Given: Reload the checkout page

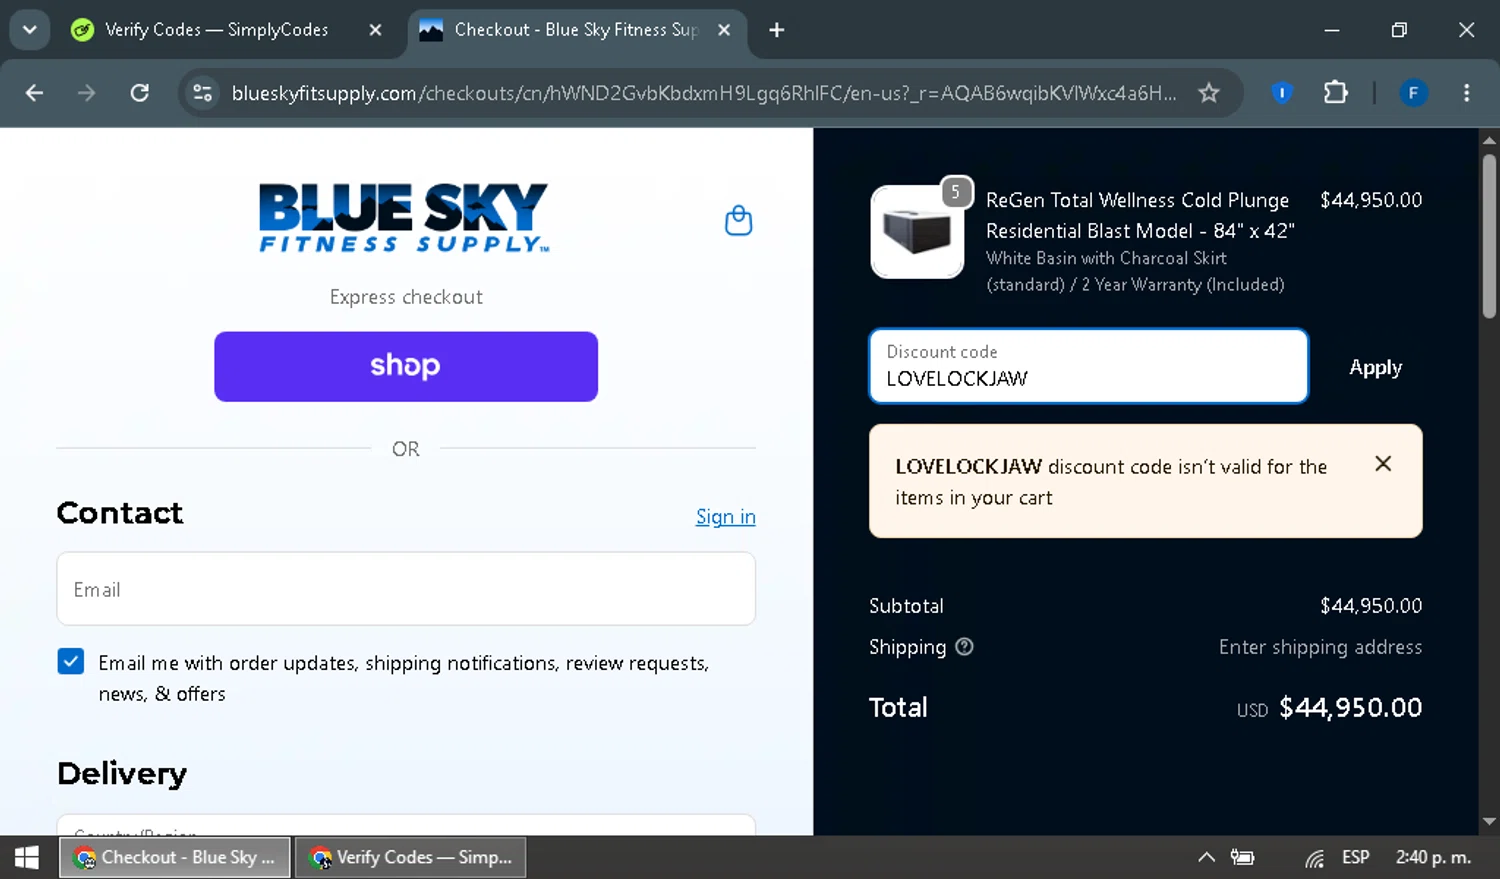Looking at the screenshot, I should [x=140, y=93].
